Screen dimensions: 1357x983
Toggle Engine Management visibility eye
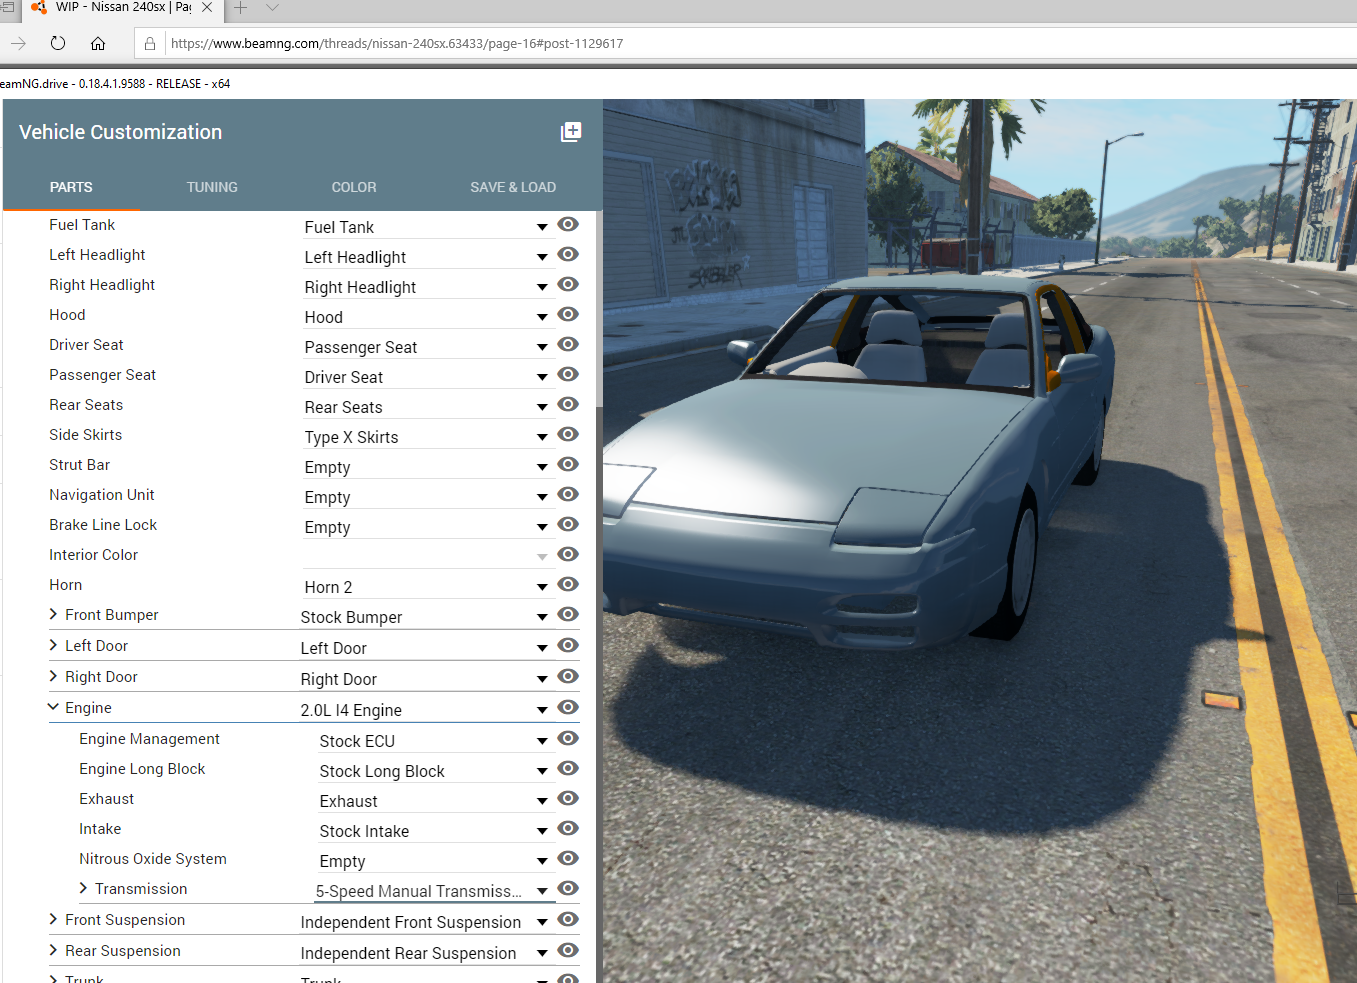tap(568, 739)
